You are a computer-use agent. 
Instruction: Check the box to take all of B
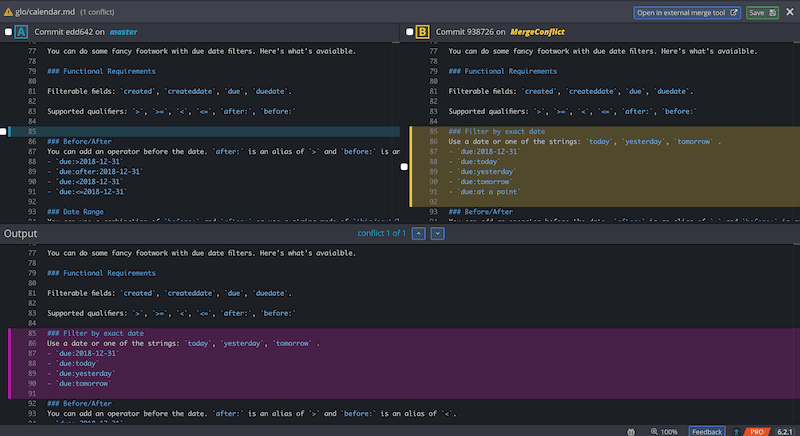409,32
